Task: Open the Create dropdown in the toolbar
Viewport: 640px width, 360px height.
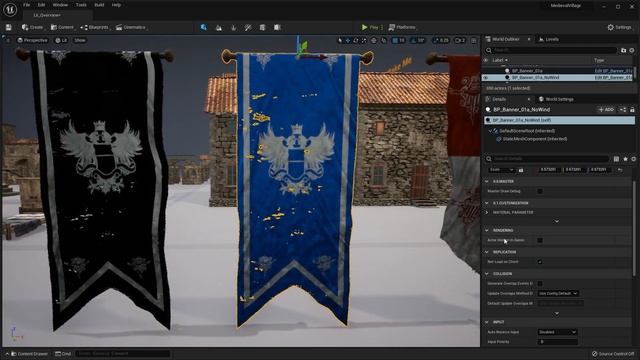Action: coord(32,27)
